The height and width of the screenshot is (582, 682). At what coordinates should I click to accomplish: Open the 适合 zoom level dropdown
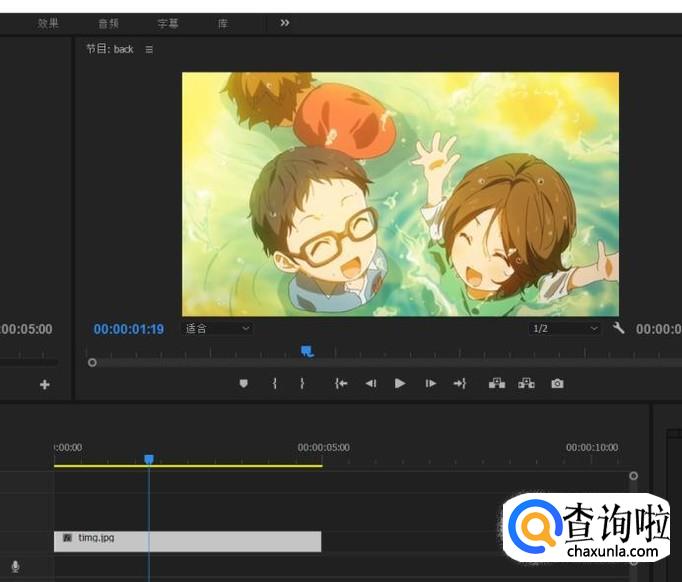coord(217,328)
